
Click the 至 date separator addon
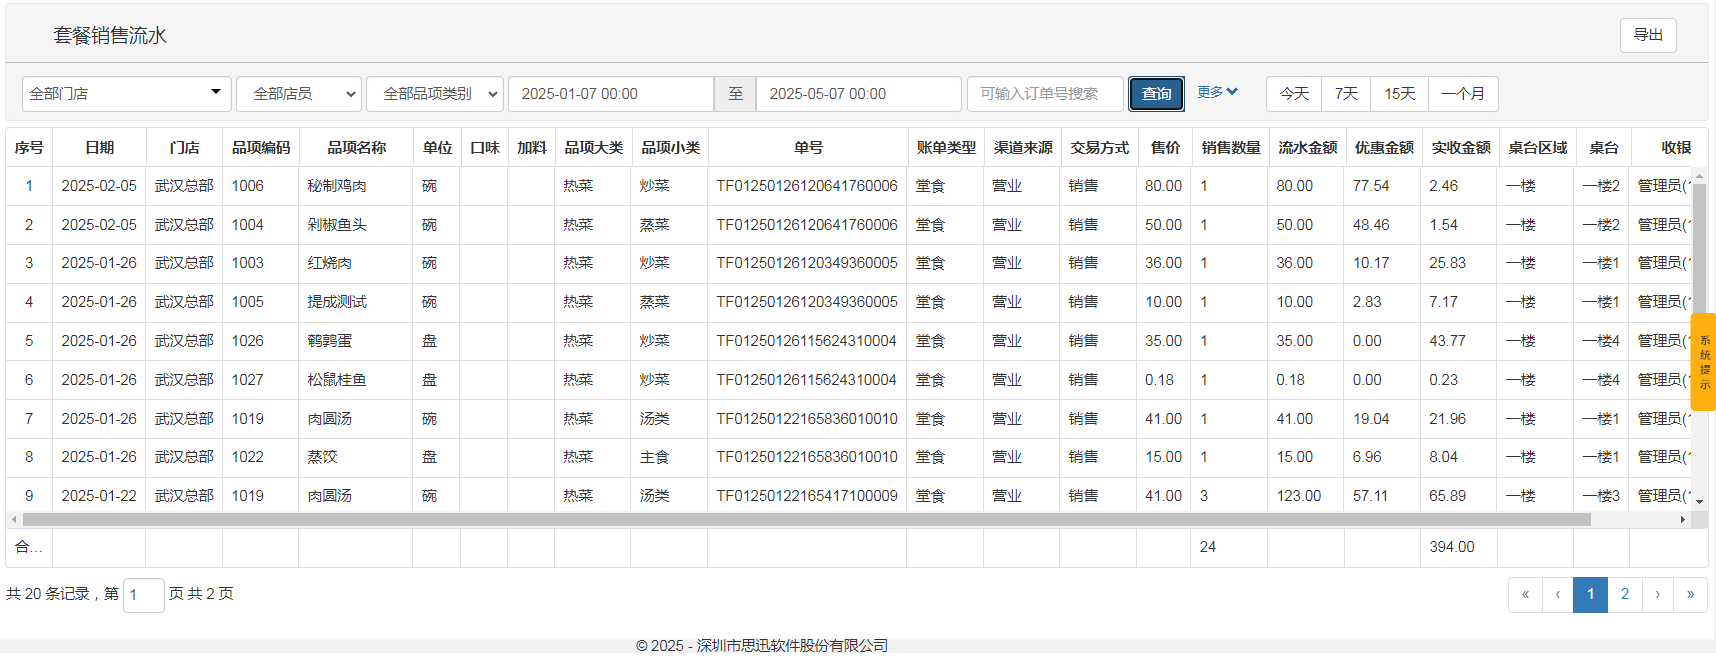tap(735, 94)
